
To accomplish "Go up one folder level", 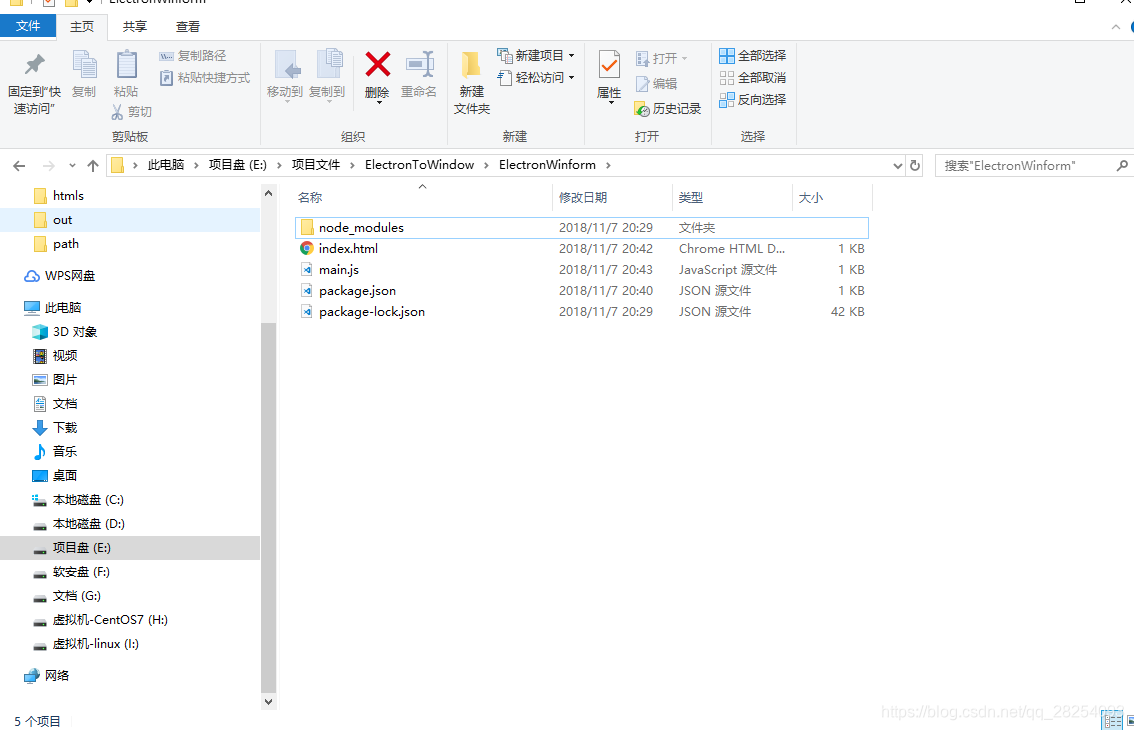I will click(93, 166).
